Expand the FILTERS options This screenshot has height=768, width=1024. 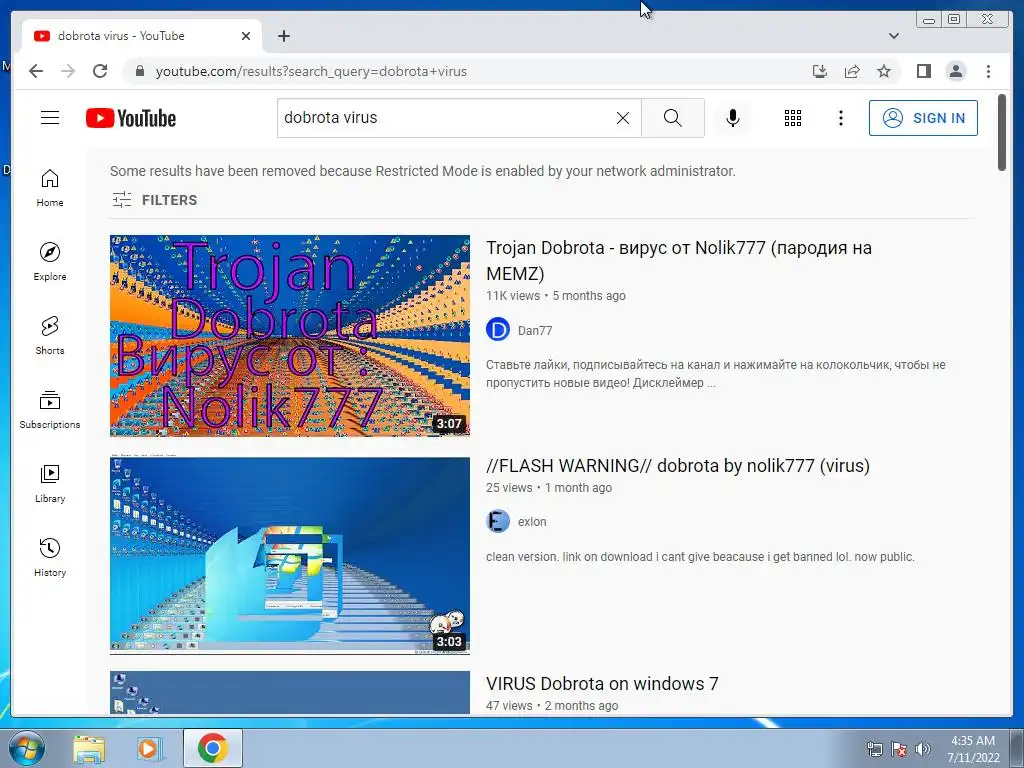coord(155,200)
